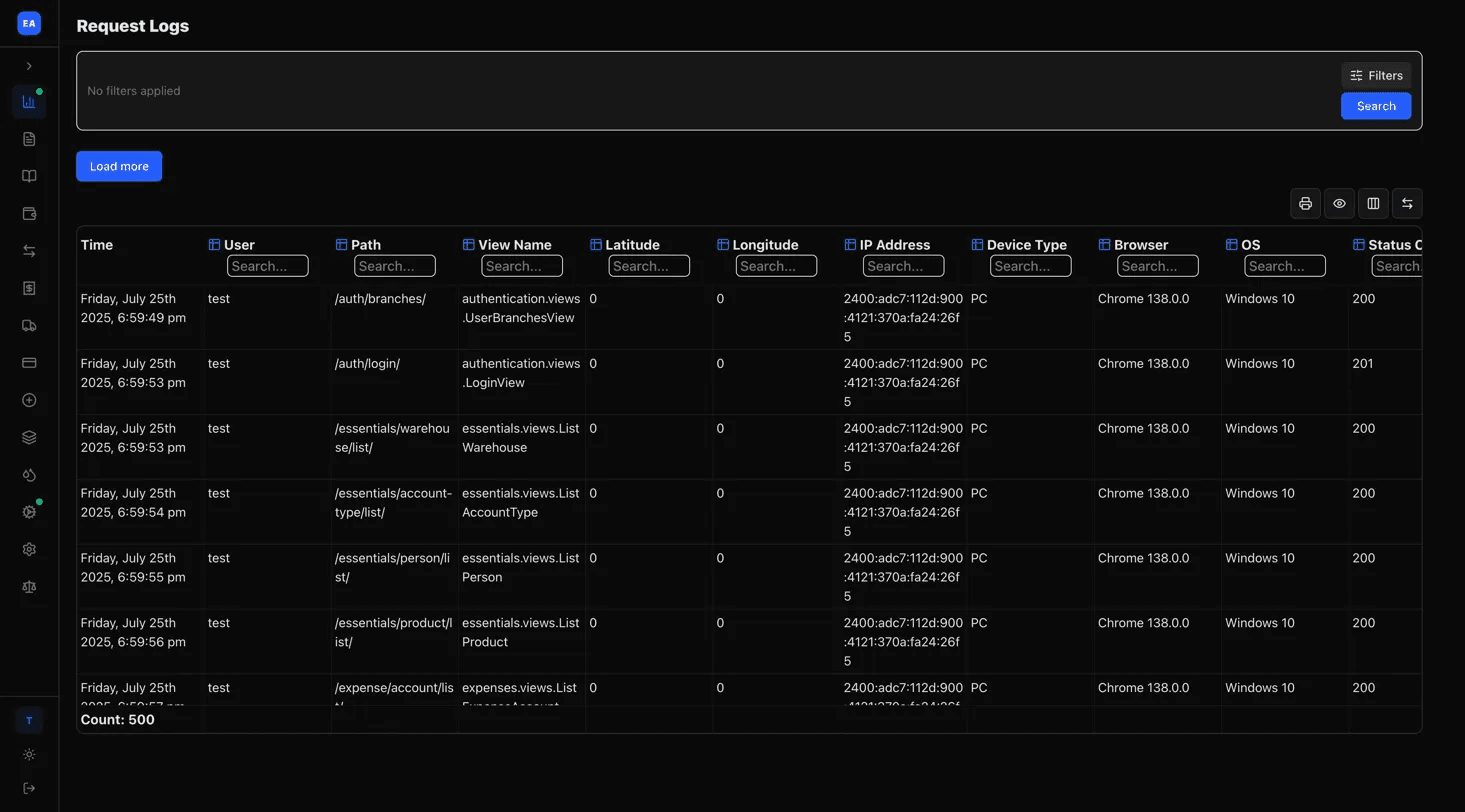
Task: Click the View Name column header icon
Action: [x=468, y=245]
